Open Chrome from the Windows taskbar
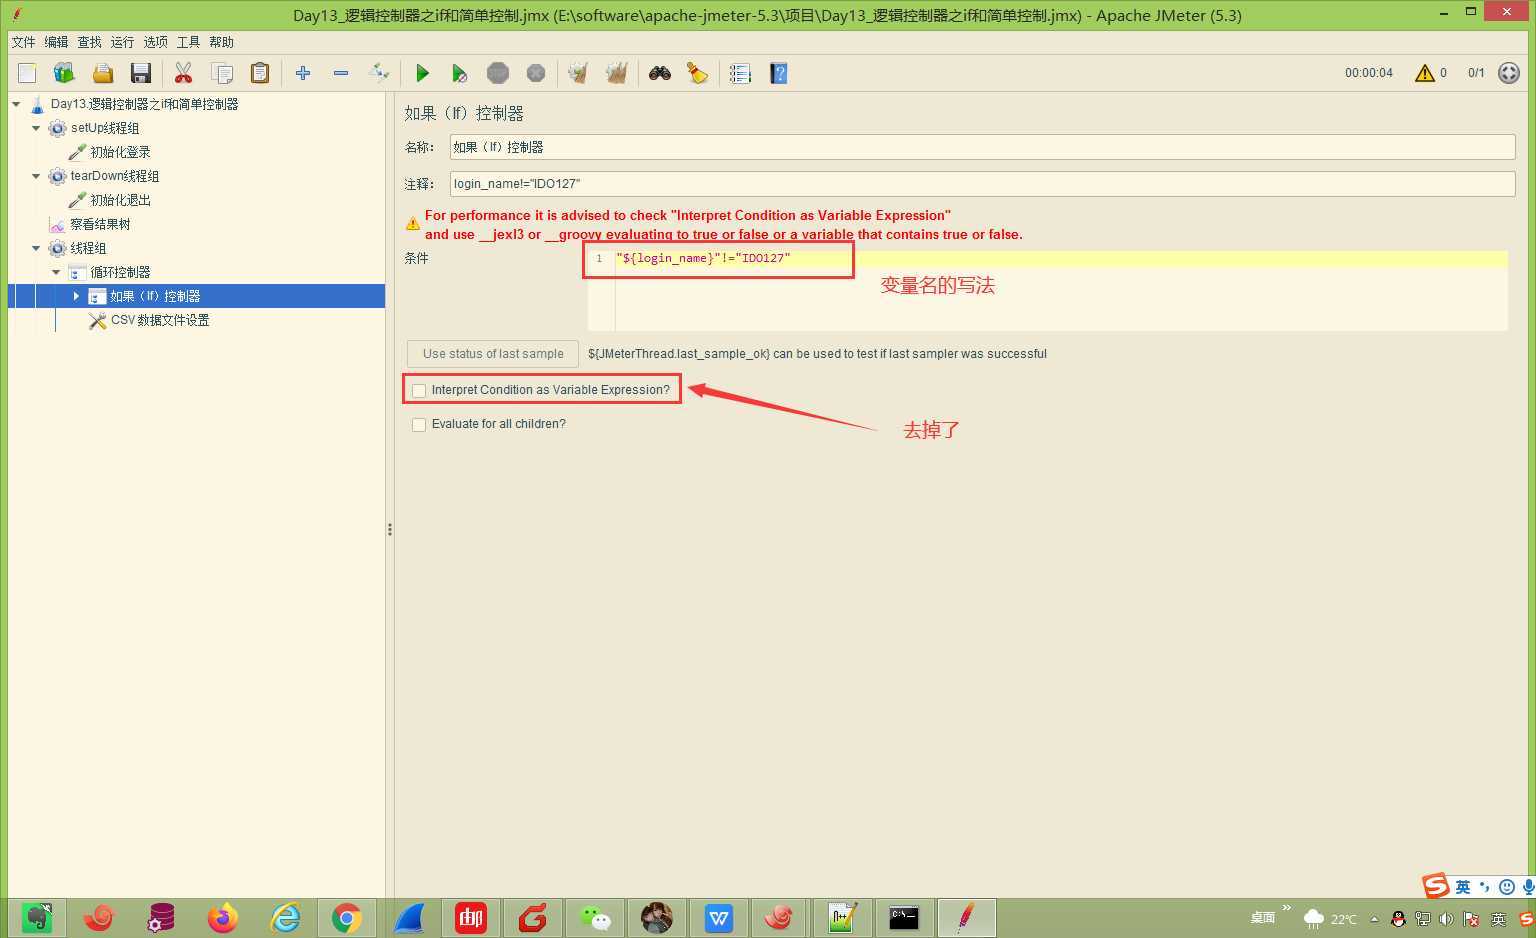The height and width of the screenshot is (938, 1536). point(346,917)
